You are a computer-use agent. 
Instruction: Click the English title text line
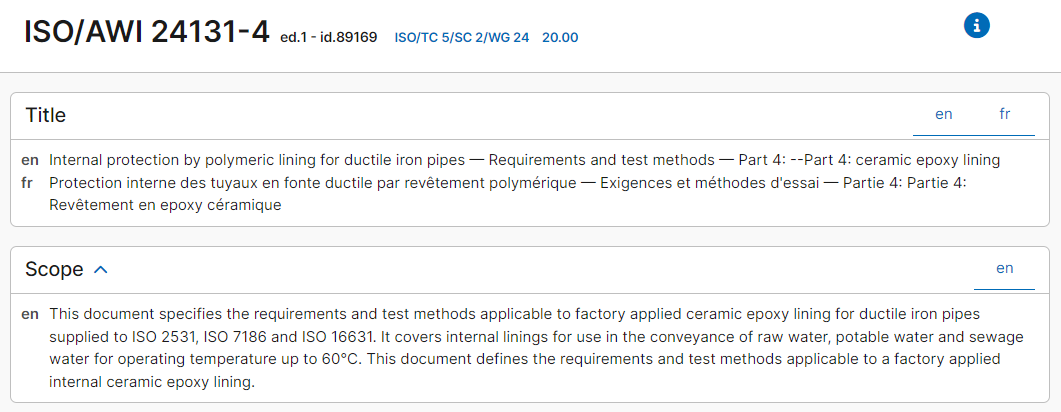click(524, 160)
